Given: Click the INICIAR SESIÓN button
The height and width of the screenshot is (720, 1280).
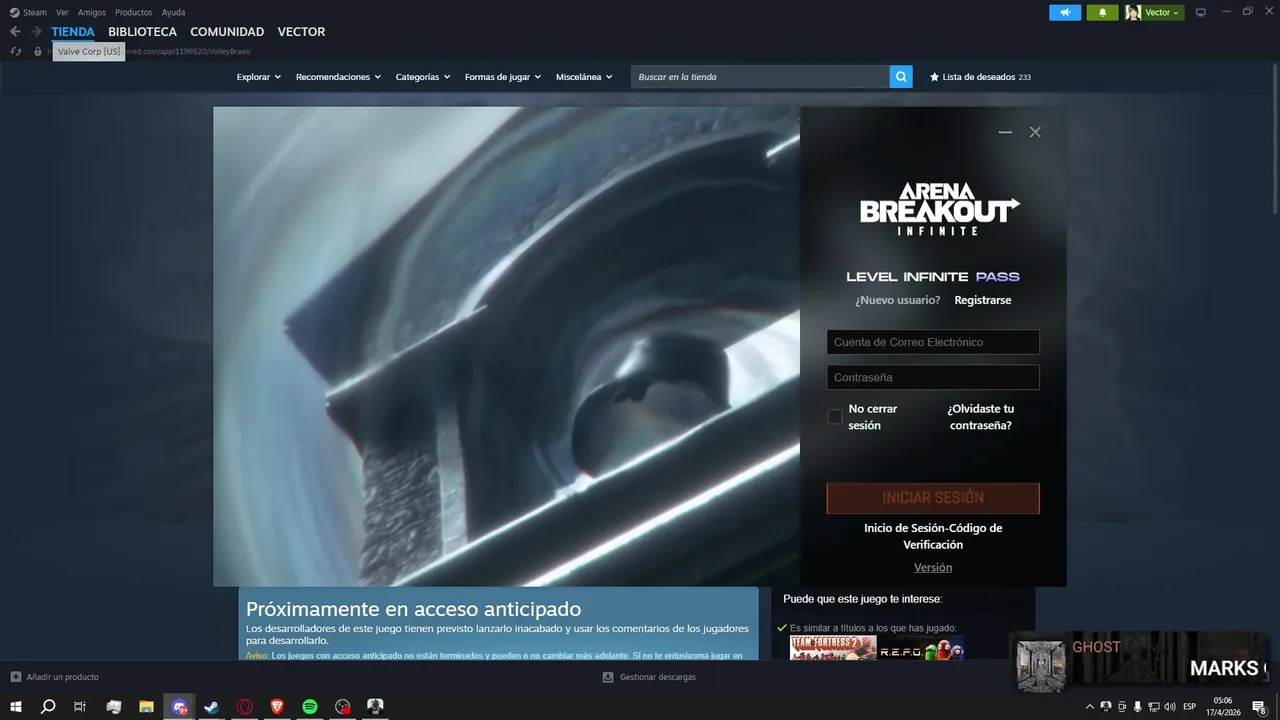Looking at the screenshot, I should point(933,498).
